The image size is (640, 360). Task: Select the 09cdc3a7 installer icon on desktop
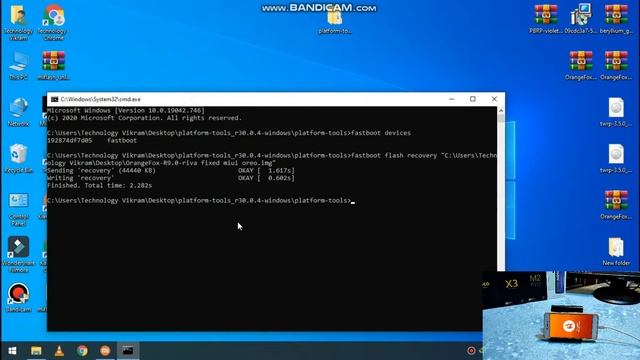(x=581, y=19)
